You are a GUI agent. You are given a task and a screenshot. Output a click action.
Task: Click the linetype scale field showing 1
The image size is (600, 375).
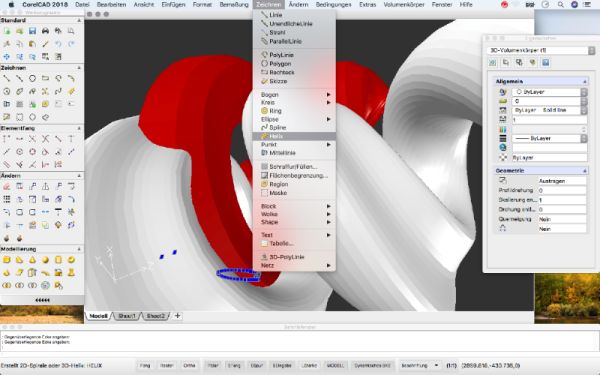pos(549,120)
